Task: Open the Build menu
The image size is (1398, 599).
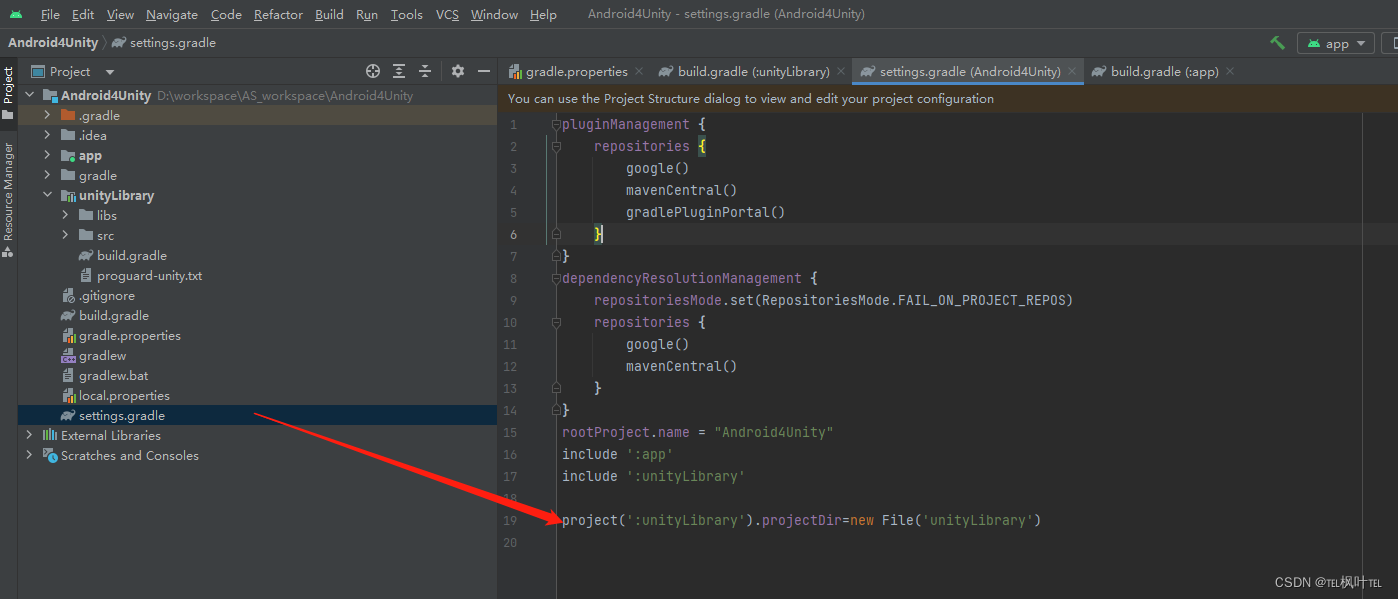Action: pos(329,14)
